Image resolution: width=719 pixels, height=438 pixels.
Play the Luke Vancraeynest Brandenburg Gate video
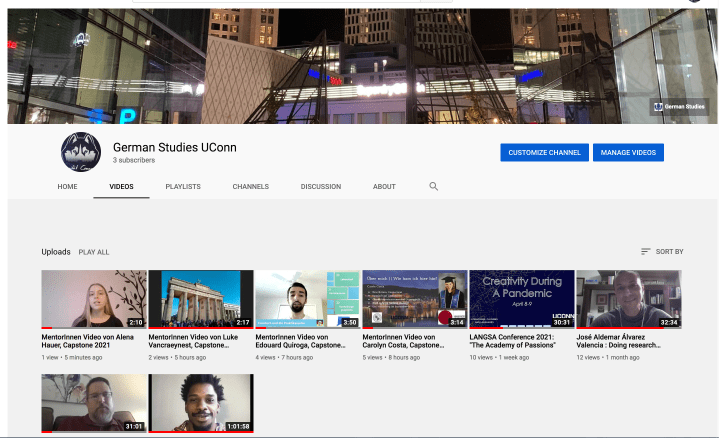pyautogui.click(x=200, y=299)
